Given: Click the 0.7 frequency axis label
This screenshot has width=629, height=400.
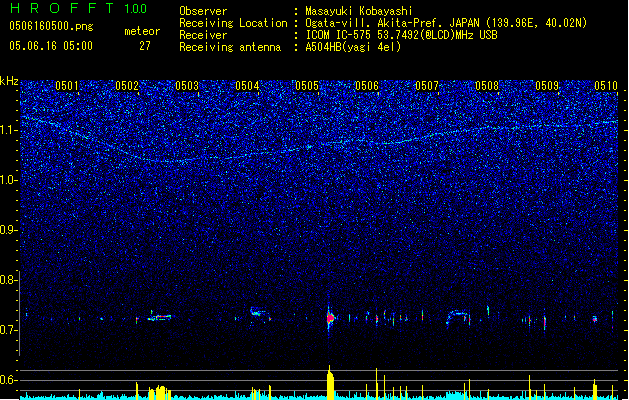Looking at the screenshot, I should pos(9,330).
